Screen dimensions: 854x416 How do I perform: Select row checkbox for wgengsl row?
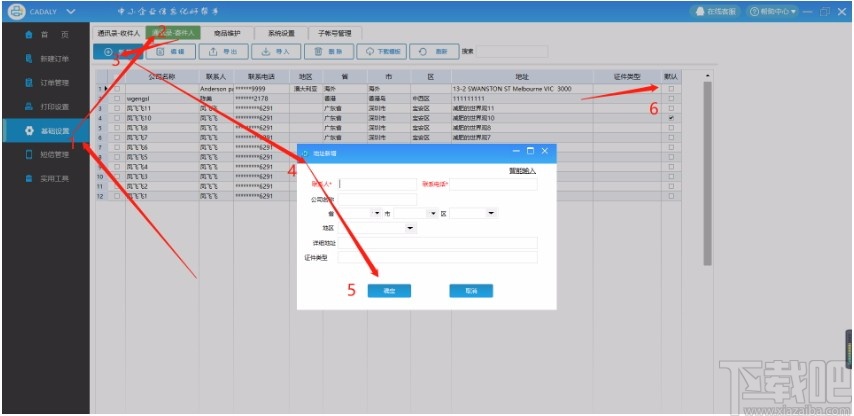[x=117, y=99]
